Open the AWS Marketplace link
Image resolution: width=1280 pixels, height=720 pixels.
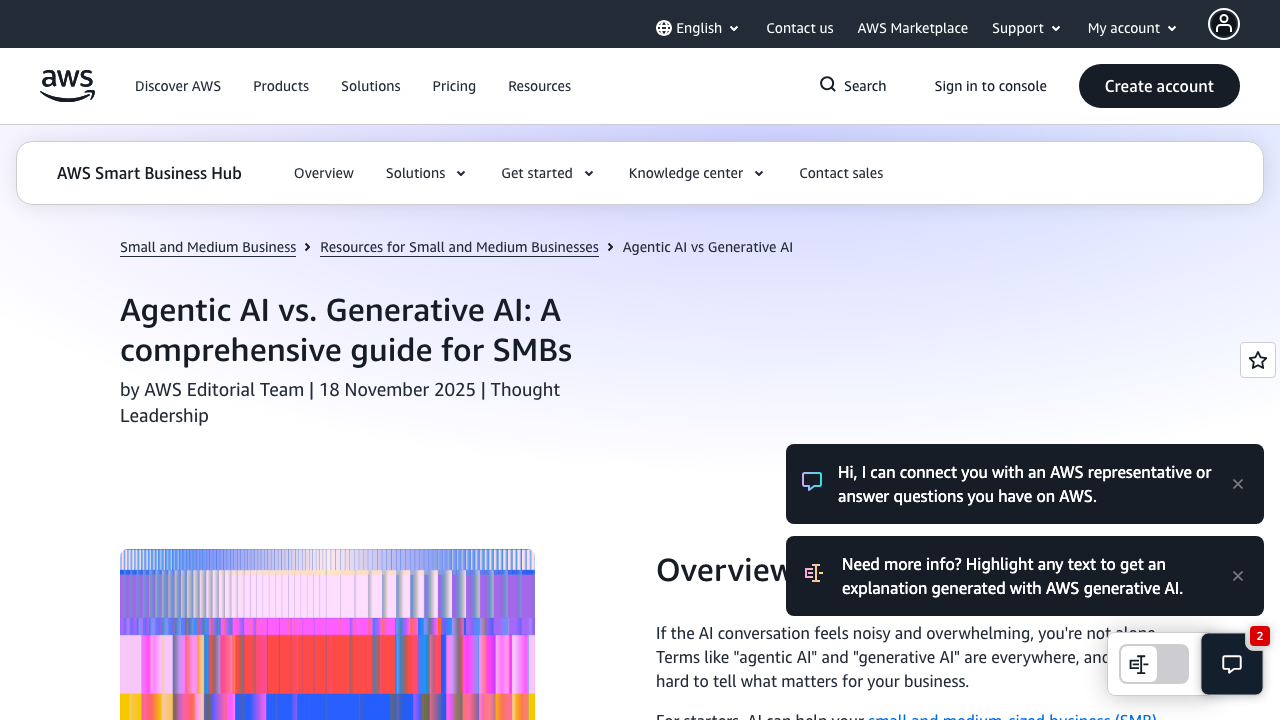pyautogui.click(x=913, y=28)
